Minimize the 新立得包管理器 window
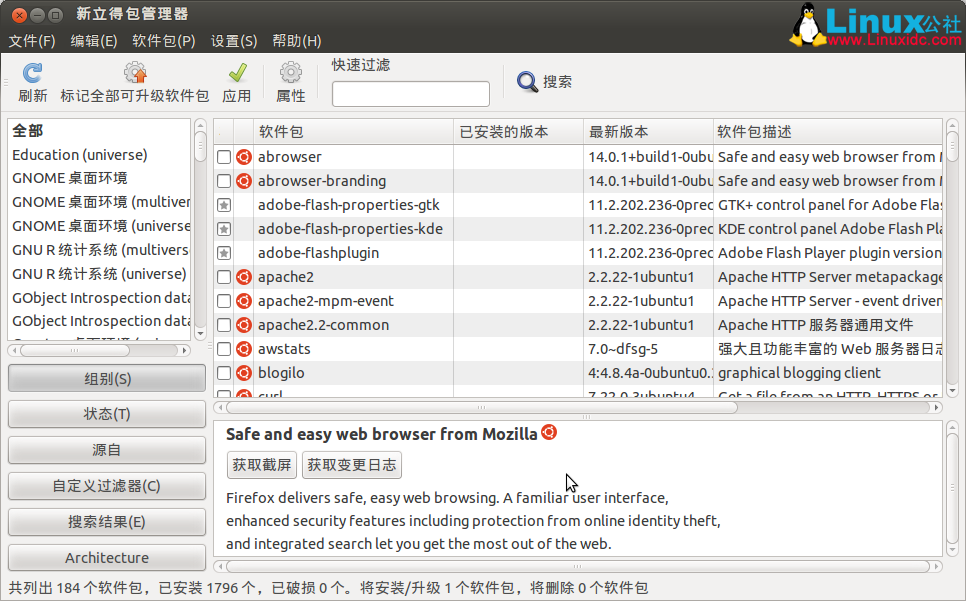Image resolution: width=966 pixels, height=601 pixels. [x=38, y=15]
